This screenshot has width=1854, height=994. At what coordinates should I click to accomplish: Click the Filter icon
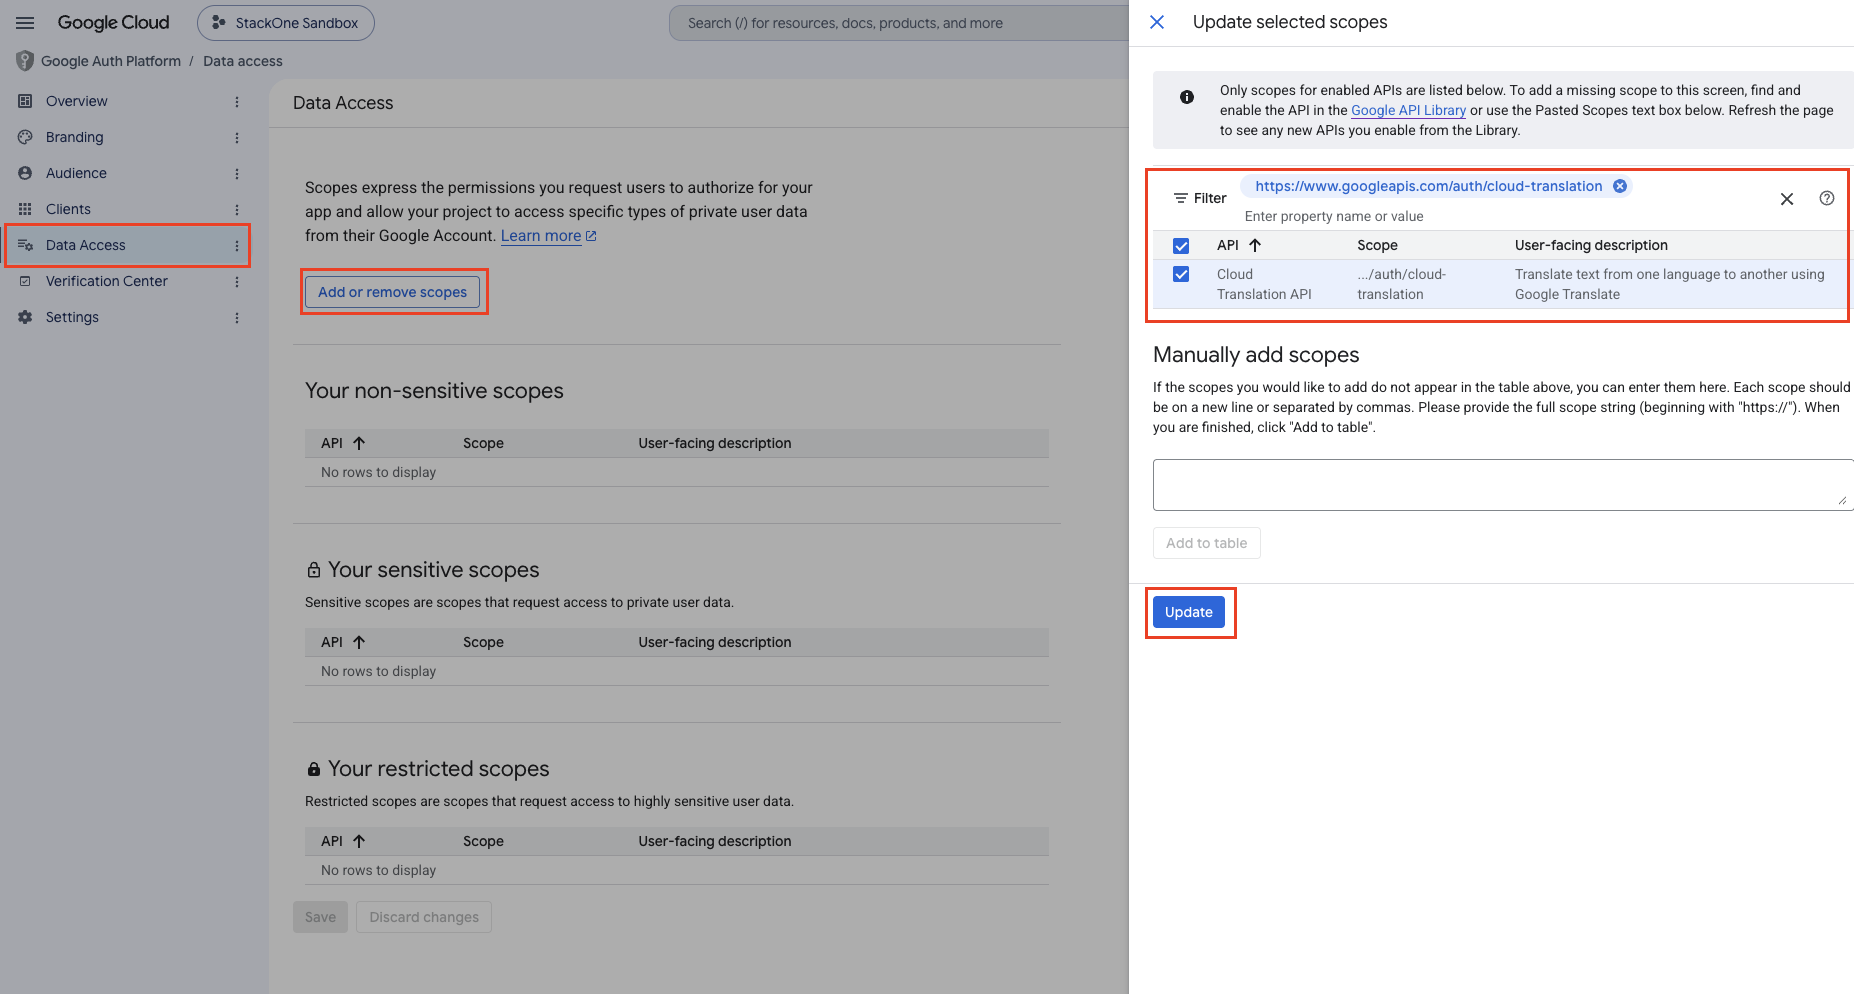tap(1181, 198)
